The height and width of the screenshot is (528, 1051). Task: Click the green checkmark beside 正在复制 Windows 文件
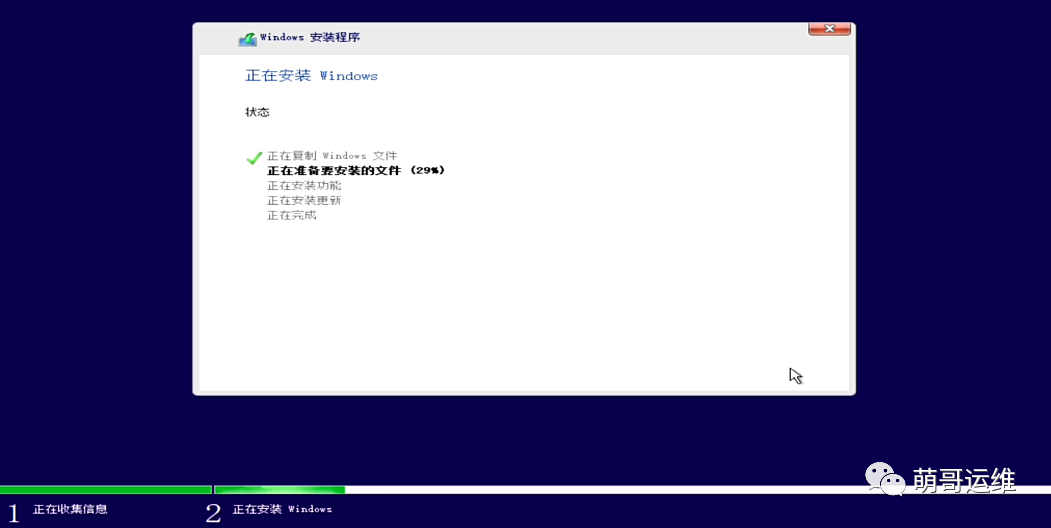click(254, 158)
